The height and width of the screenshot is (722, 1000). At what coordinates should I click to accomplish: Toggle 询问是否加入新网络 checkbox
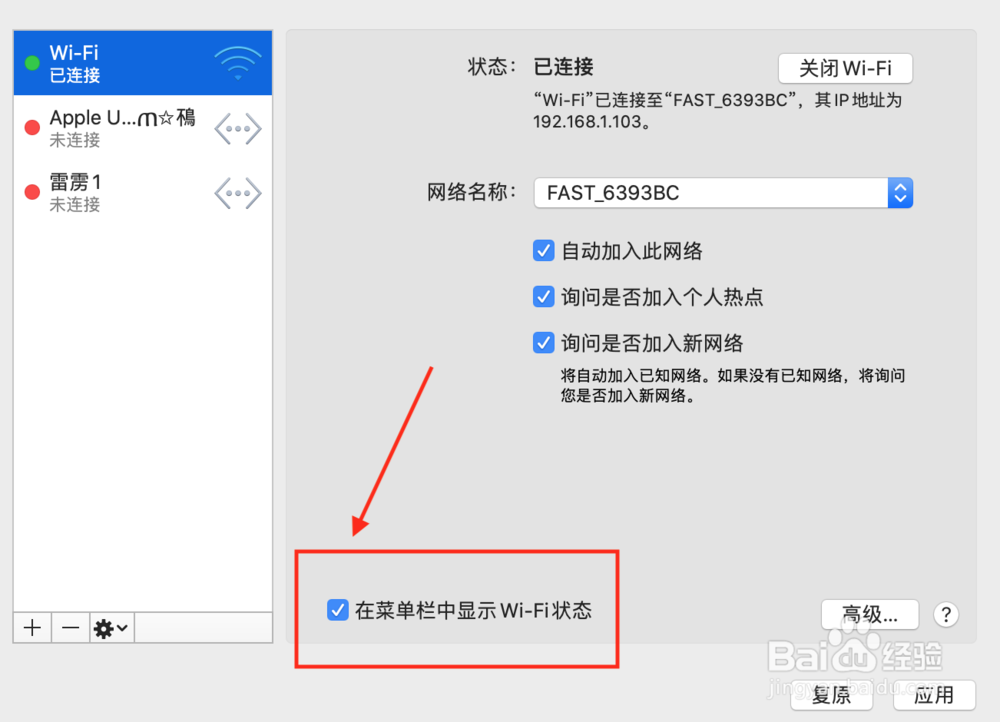tap(543, 343)
